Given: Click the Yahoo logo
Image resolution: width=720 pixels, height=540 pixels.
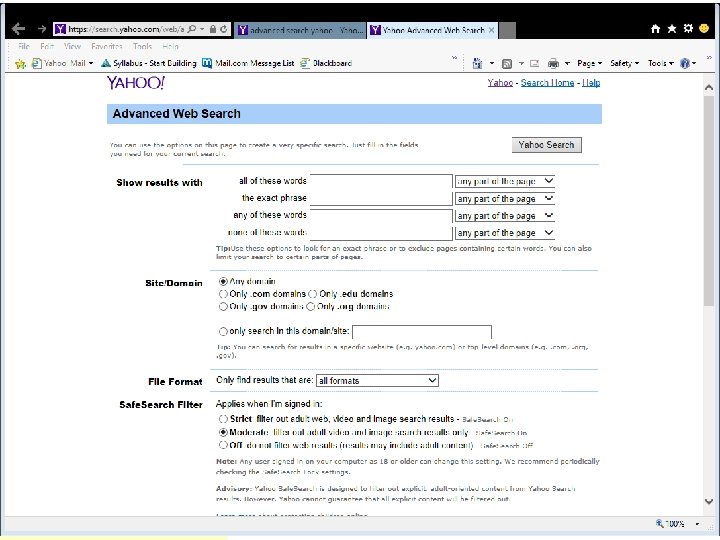Looking at the screenshot, I should point(136,83).
